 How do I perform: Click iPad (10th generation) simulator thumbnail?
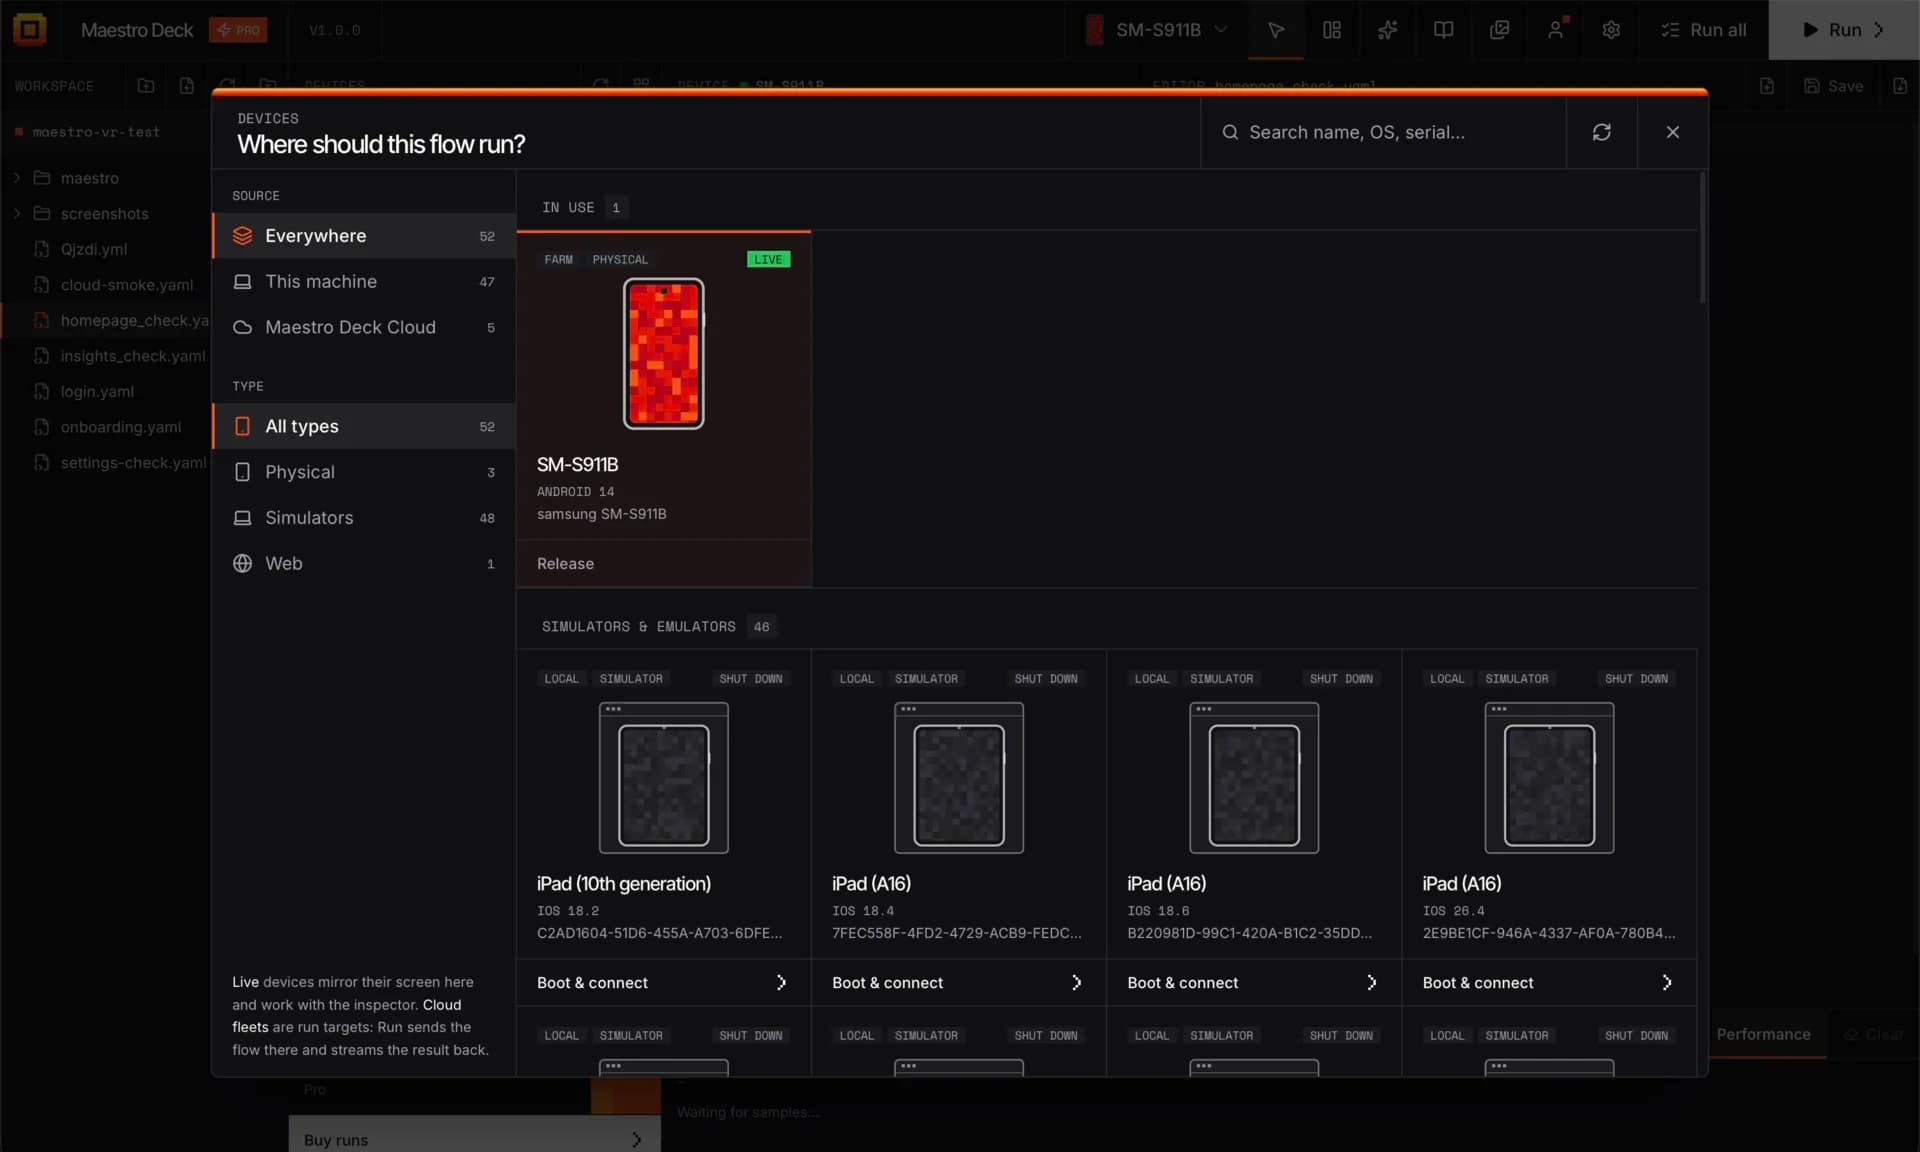click(x=664, y=777)
